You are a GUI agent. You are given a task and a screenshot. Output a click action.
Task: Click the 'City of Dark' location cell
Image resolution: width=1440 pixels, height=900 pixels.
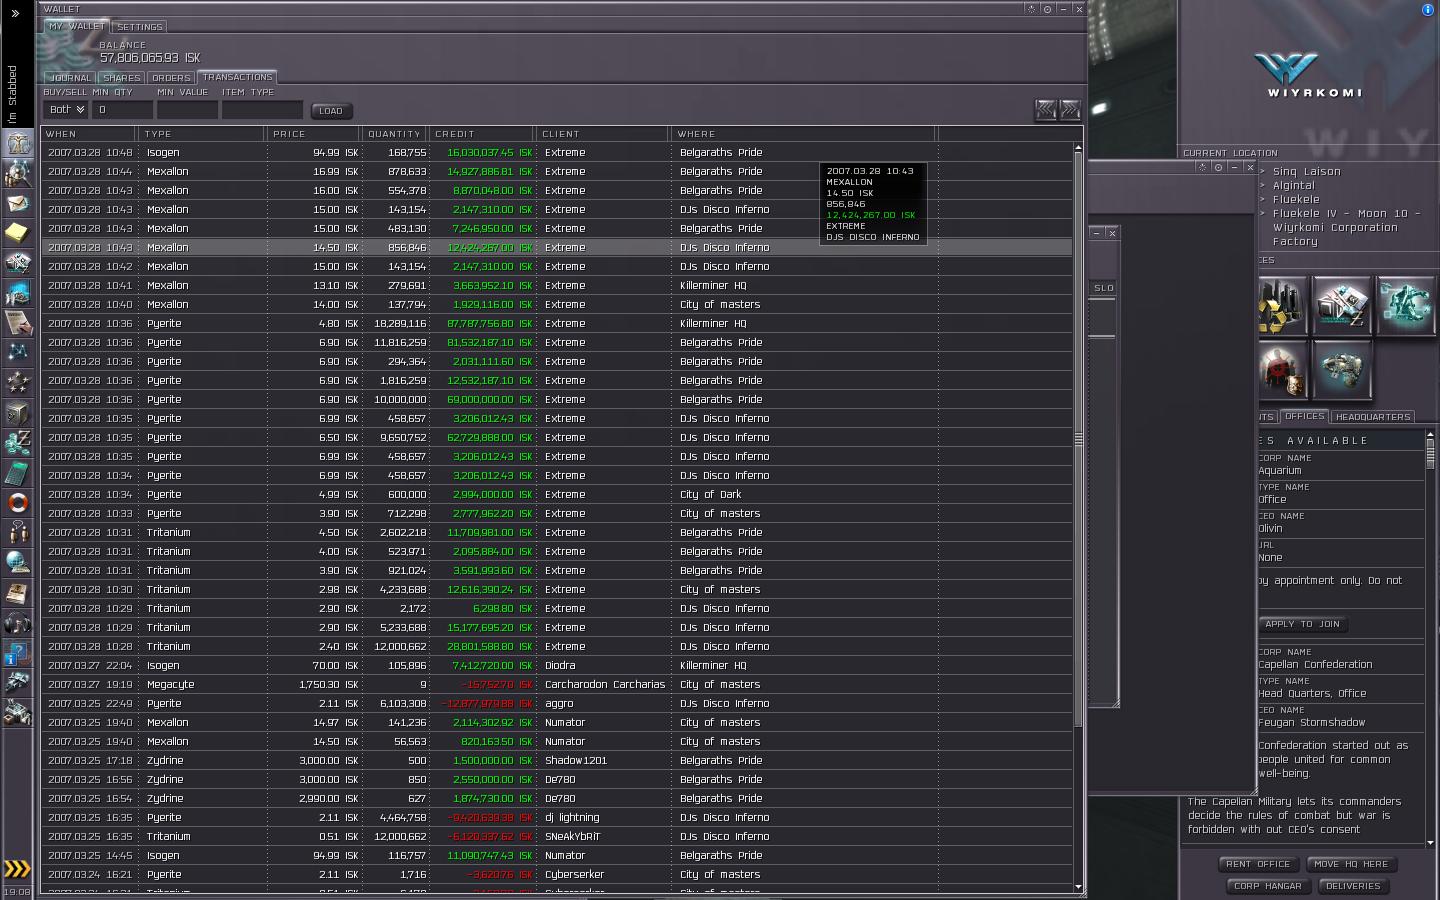710,495
